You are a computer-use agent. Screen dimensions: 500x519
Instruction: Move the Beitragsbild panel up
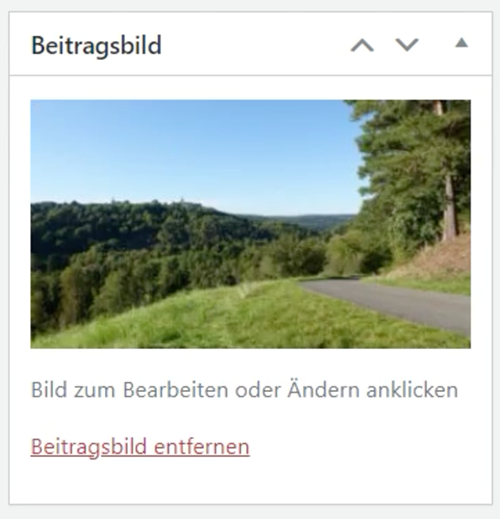(362, 45)
